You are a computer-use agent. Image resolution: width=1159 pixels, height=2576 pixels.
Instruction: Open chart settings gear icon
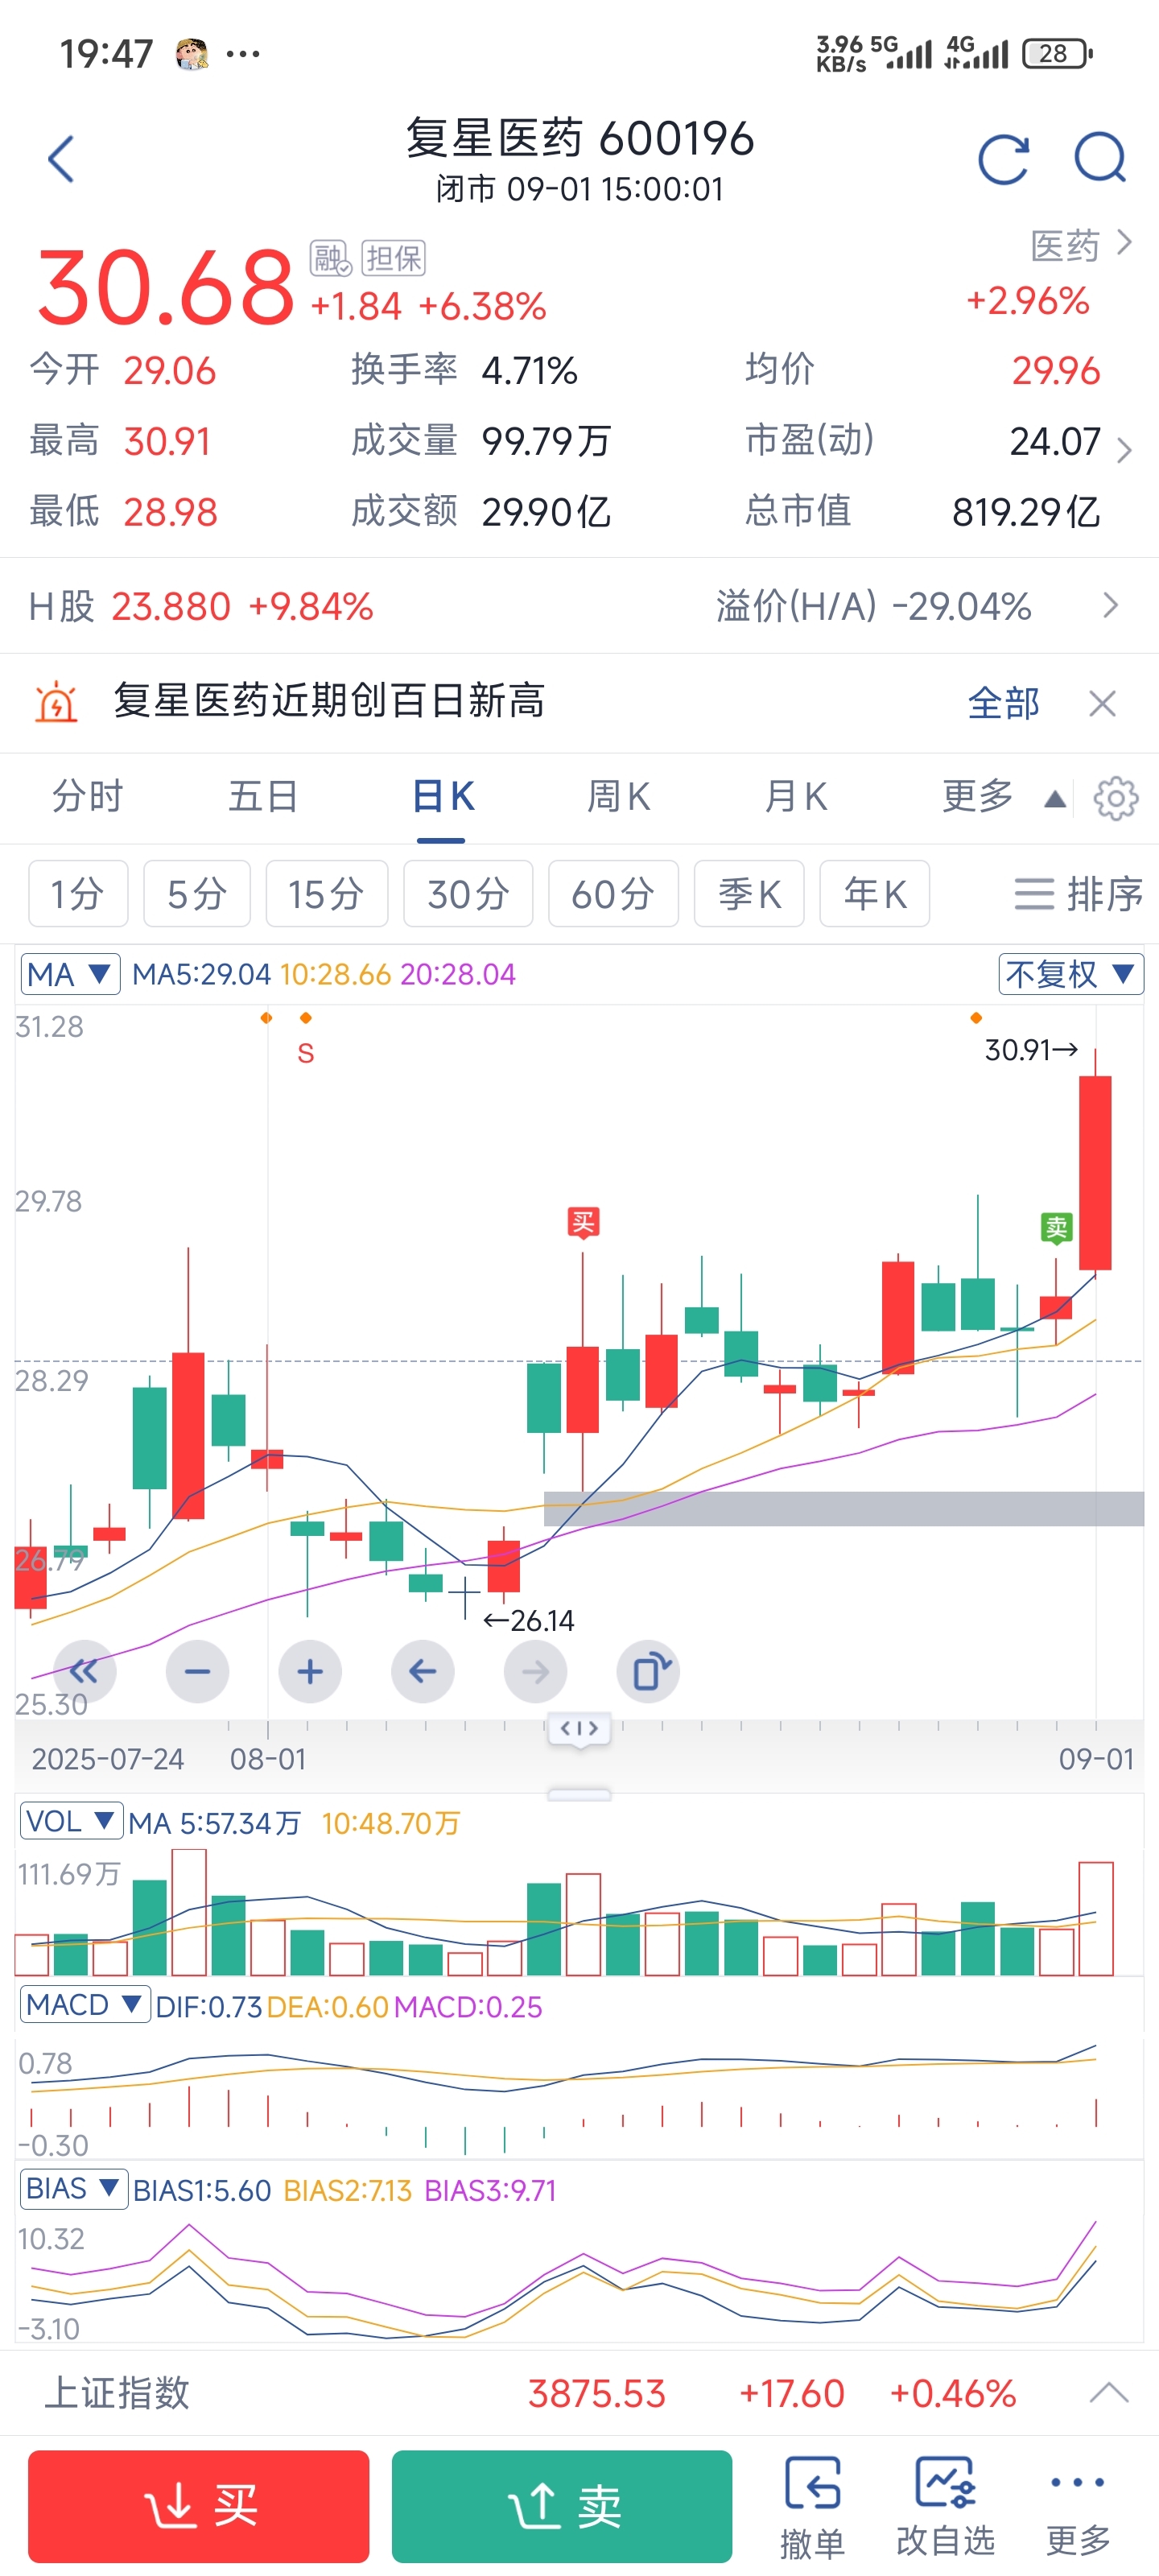tap(1115, 798)
